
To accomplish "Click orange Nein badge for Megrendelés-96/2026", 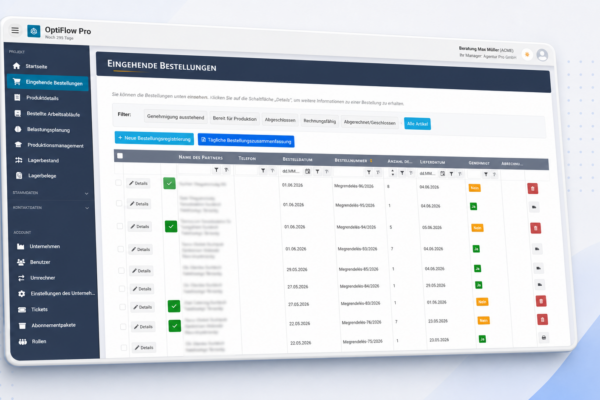I will [474, 188].
